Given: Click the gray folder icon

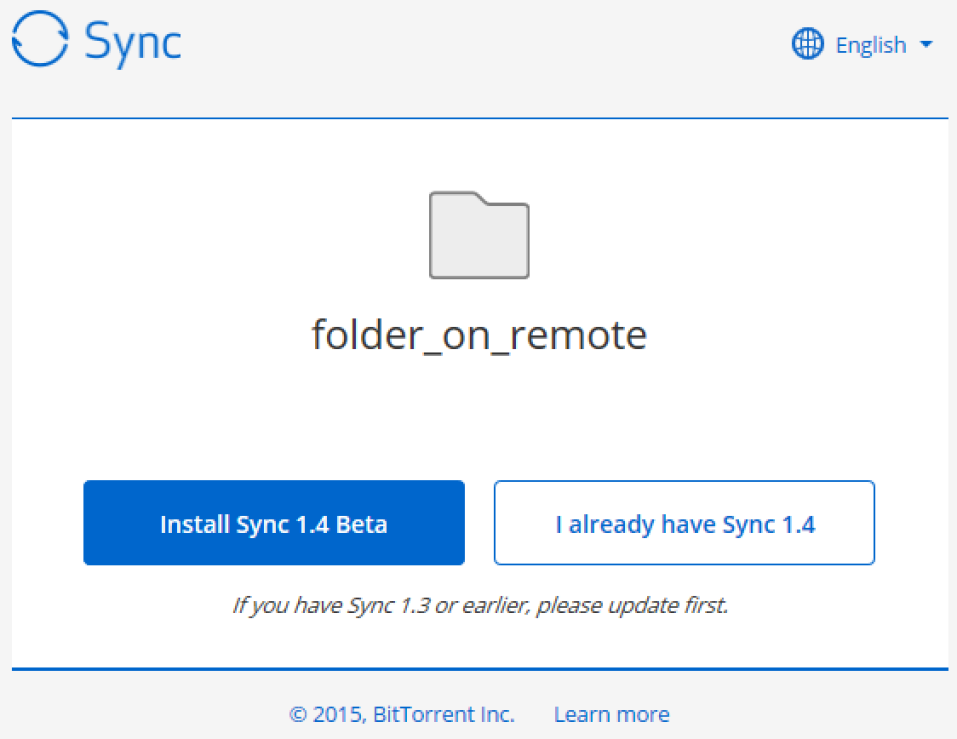Looking at the screenshot, I should click(x=479, y=235).
